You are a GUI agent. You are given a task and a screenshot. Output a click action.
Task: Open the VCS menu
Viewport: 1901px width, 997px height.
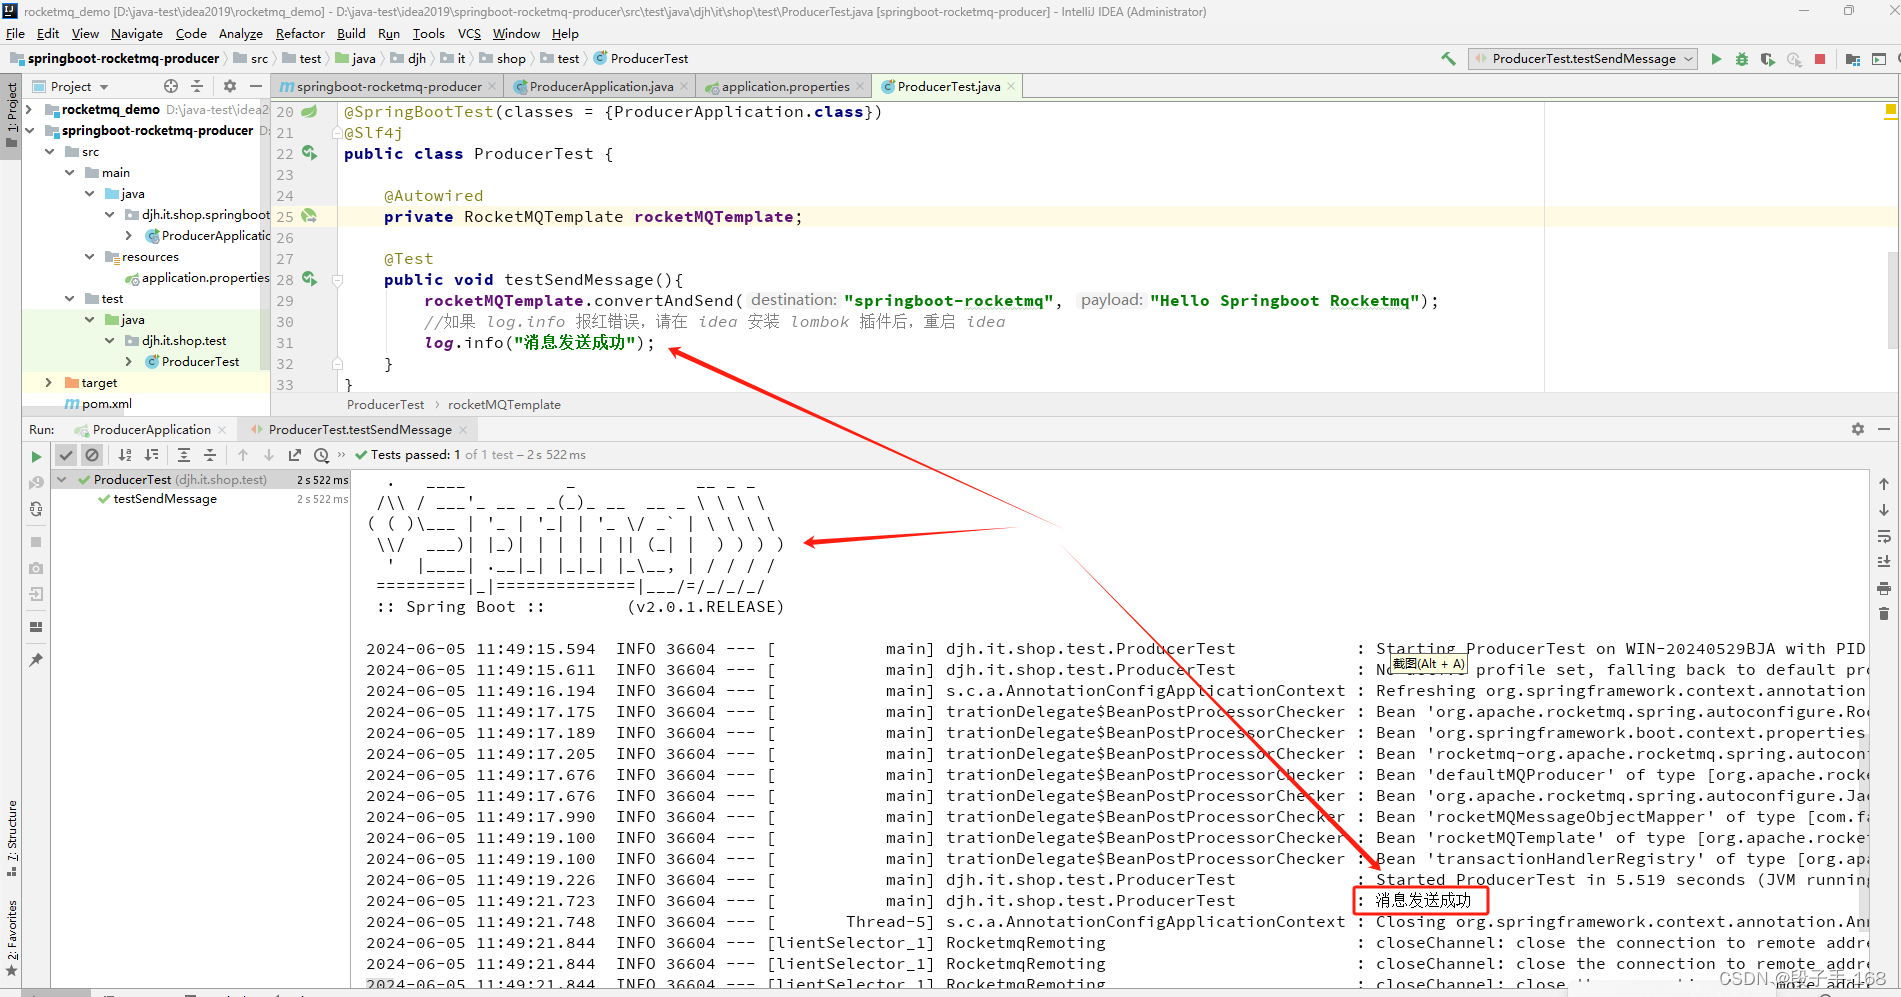tap(469, 33)
